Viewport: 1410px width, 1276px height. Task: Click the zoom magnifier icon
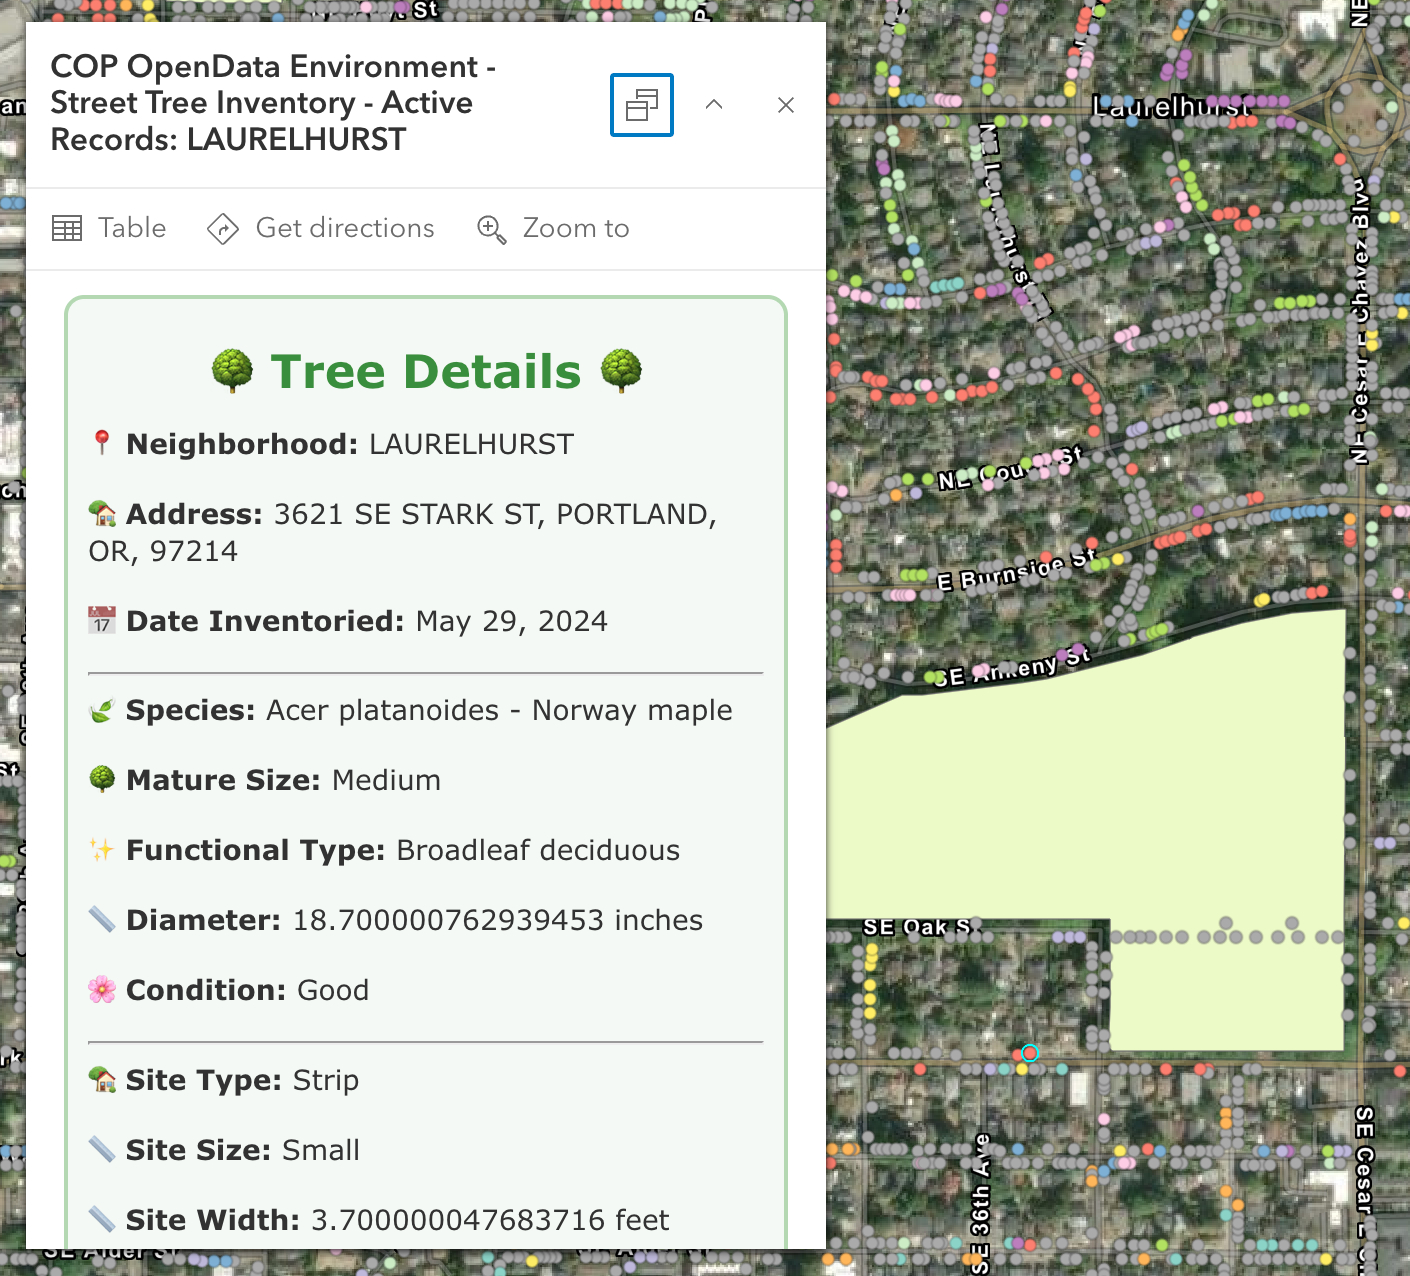(491, 229)
